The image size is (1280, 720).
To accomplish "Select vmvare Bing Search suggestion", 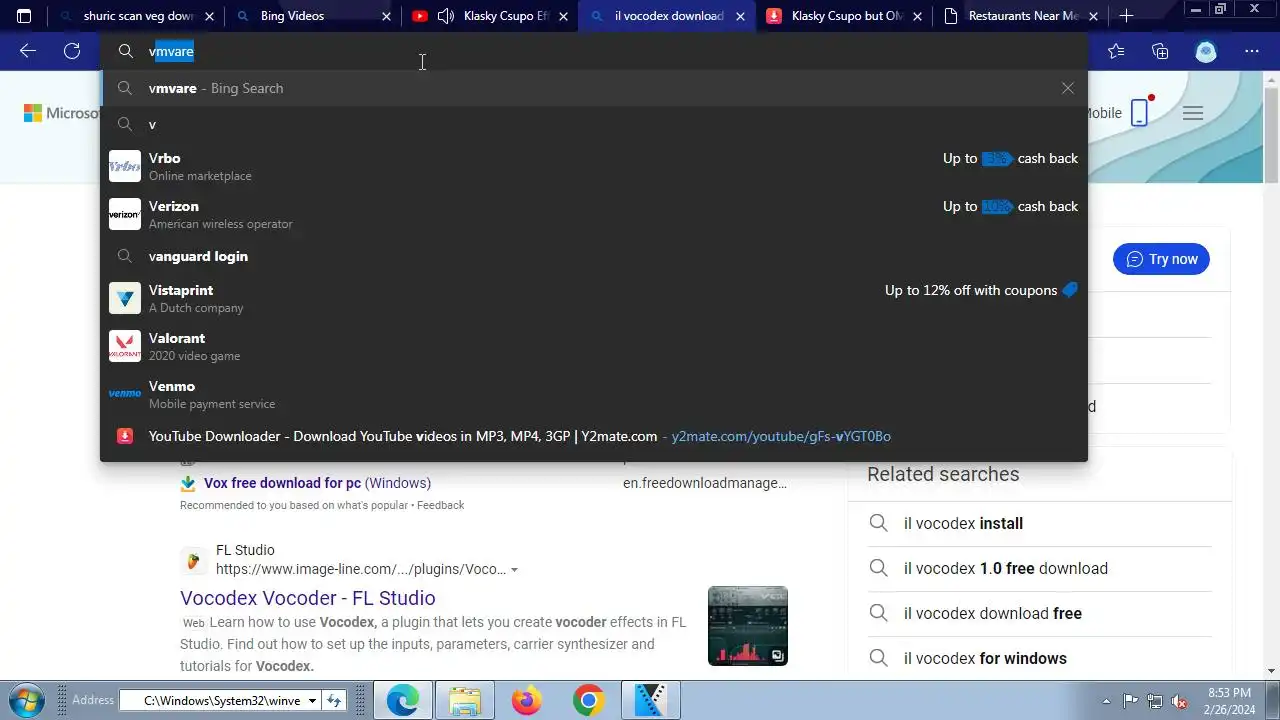I will pyautogui.click(x=594, y=88).
